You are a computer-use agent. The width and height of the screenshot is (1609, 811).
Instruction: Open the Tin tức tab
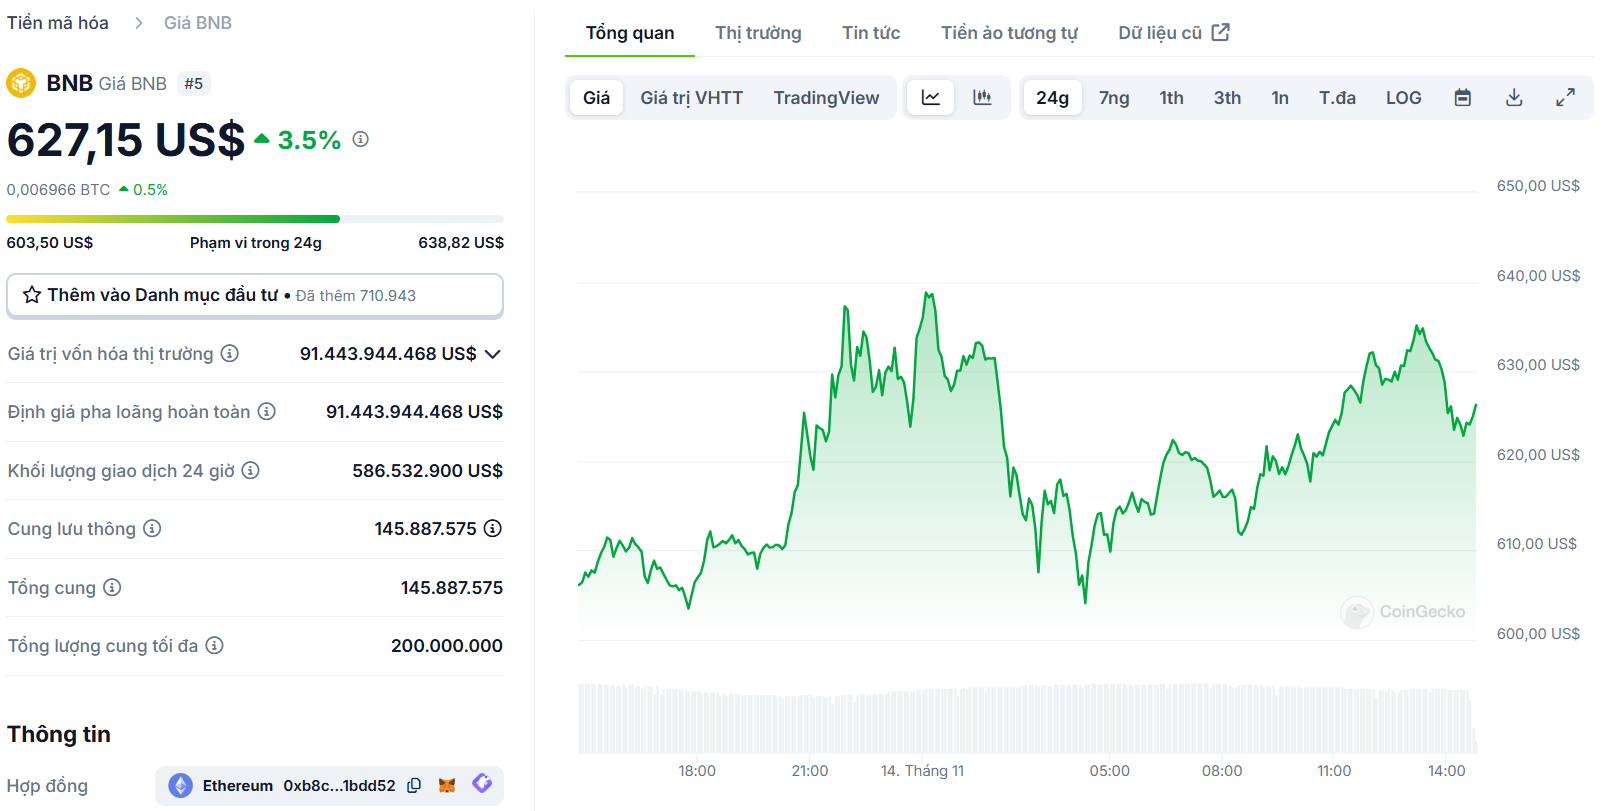coord(871,33)
